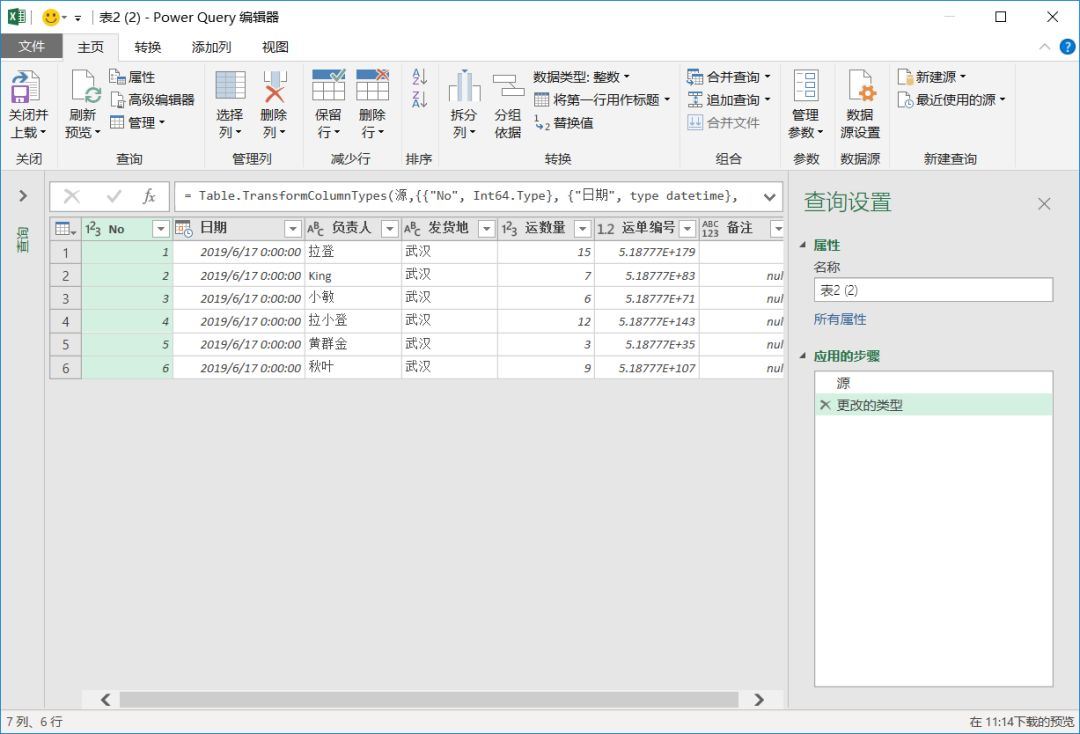Confirm formula with the checkmark icon

pyautogui.click(x=114, y=197)
